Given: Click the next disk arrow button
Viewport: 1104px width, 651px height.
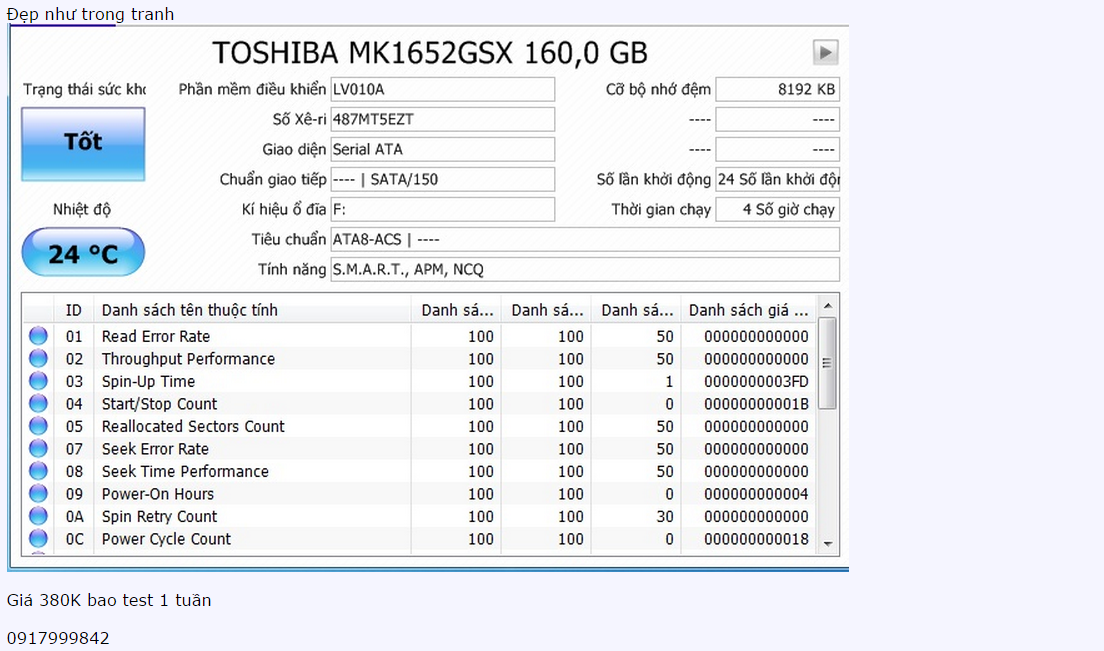Looking at the screenshot, I should click(x=825, y=53).
